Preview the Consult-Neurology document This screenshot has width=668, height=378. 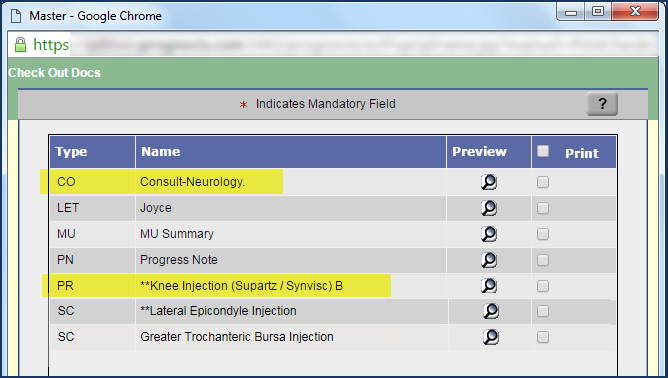pyautogui.click(x=489, y=182)
